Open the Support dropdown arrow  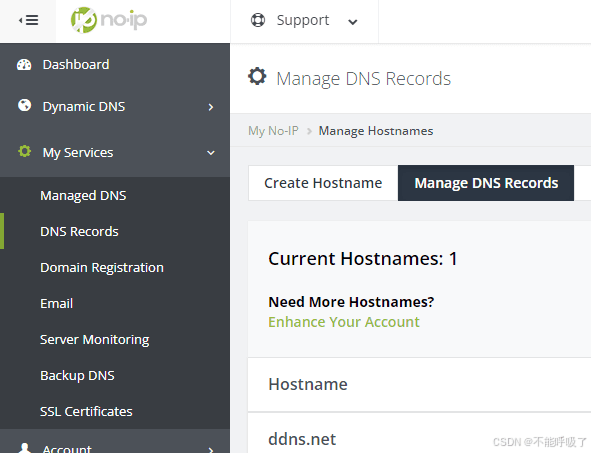(353, 22)
